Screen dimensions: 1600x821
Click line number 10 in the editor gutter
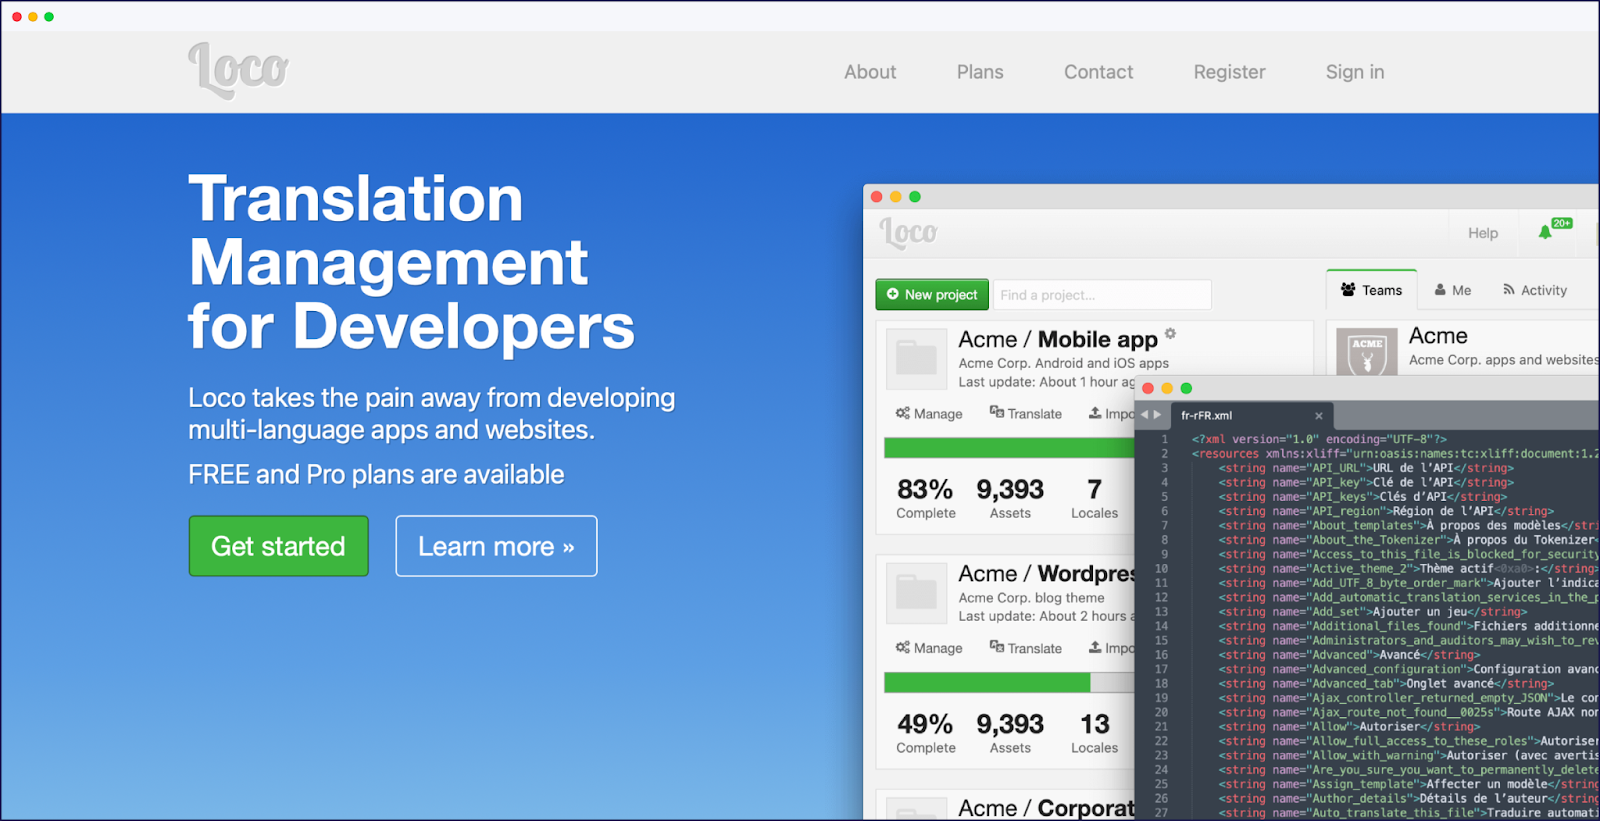click(x=1161, y=569)
